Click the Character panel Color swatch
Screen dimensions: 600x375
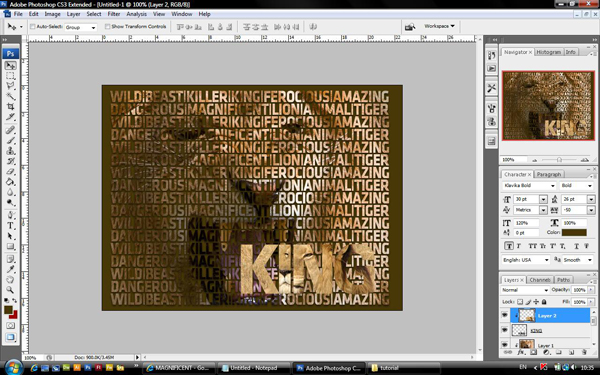click(x=574, y=232)
